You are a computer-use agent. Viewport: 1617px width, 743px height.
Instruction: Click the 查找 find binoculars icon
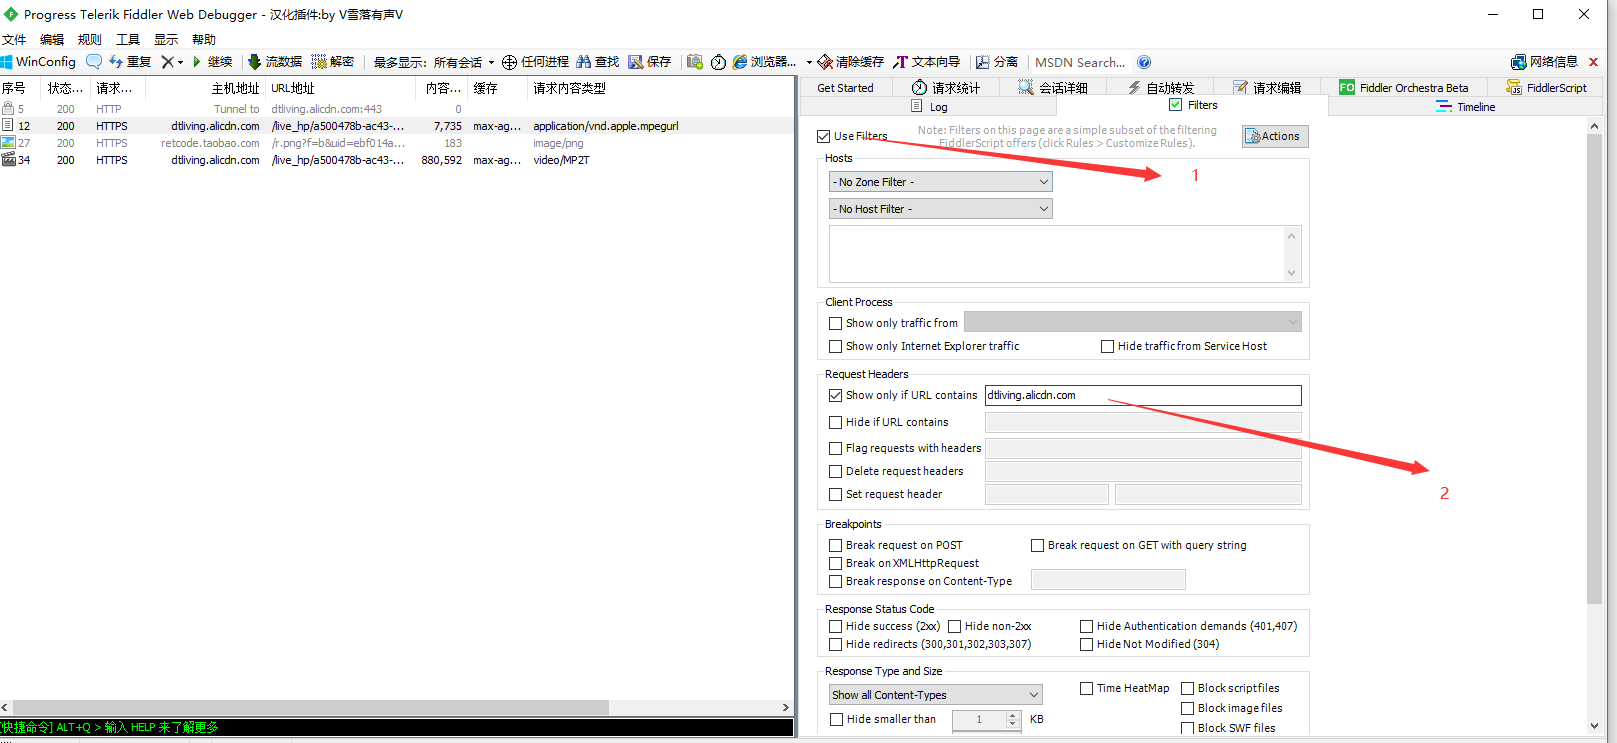coord(584,62)
